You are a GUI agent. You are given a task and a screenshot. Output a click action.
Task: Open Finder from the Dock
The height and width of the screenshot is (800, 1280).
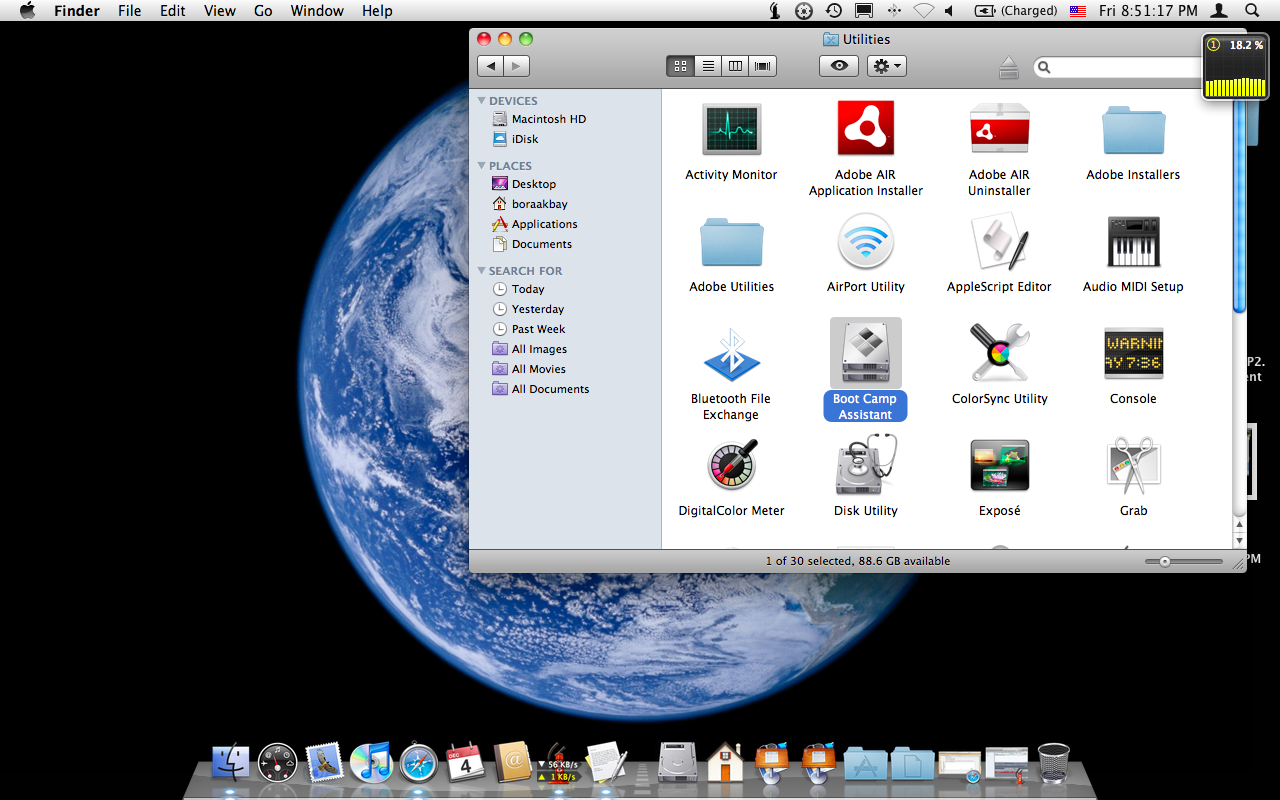pyautogui.click(x=231, y=763)
